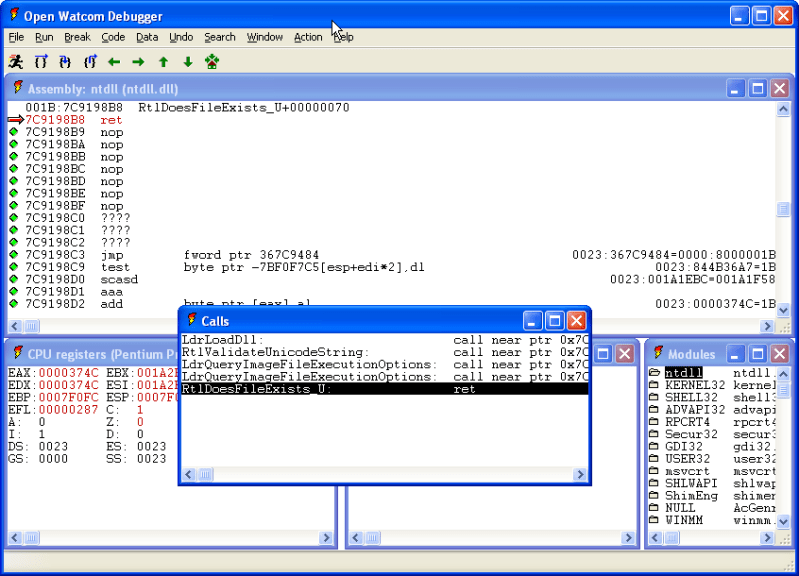Select RtlValidateUnicodeString row in Calls window
This screenshot has width=799, height=576.
coord(385,352)
